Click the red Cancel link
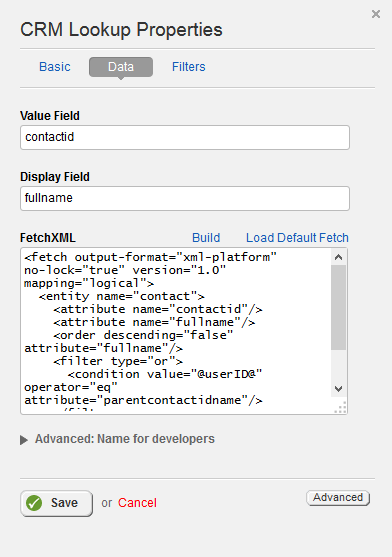Viewport: 392px width, 557px height. (137, 503)
